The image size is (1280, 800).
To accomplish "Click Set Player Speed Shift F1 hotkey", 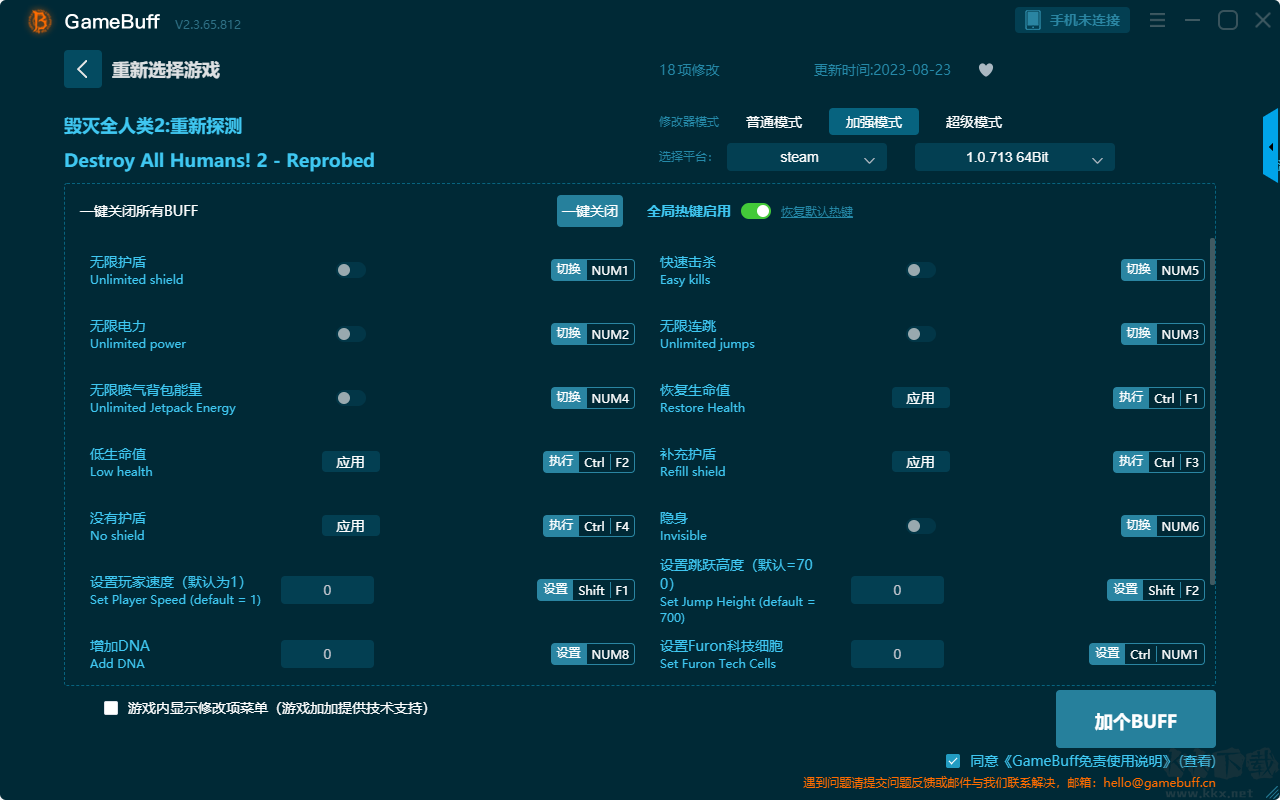I will pyautogui.click(x=586, y=590).
